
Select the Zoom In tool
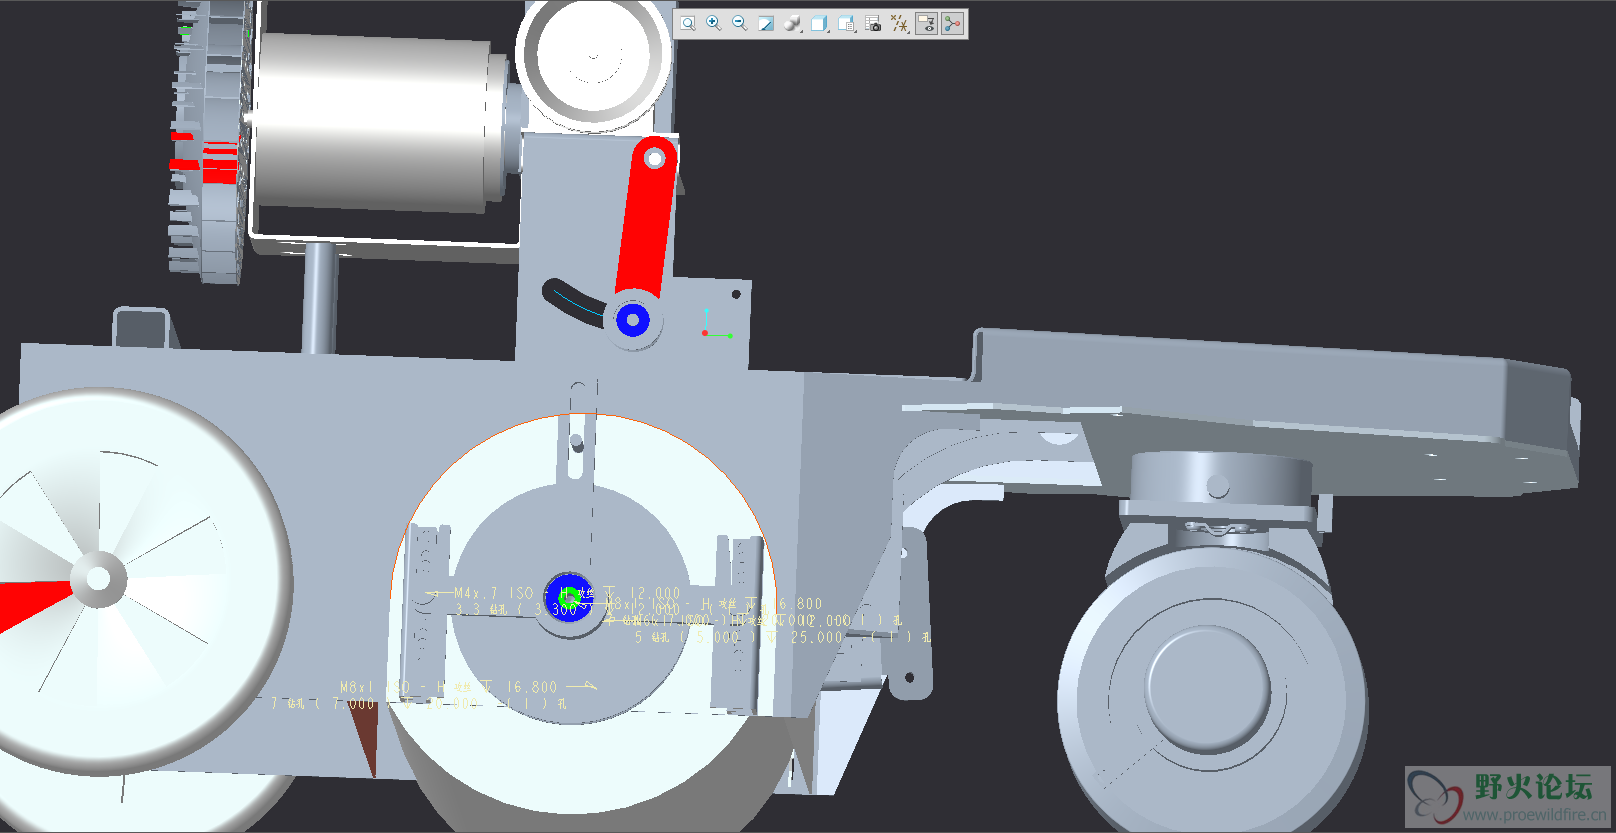(x=714, y=24)
